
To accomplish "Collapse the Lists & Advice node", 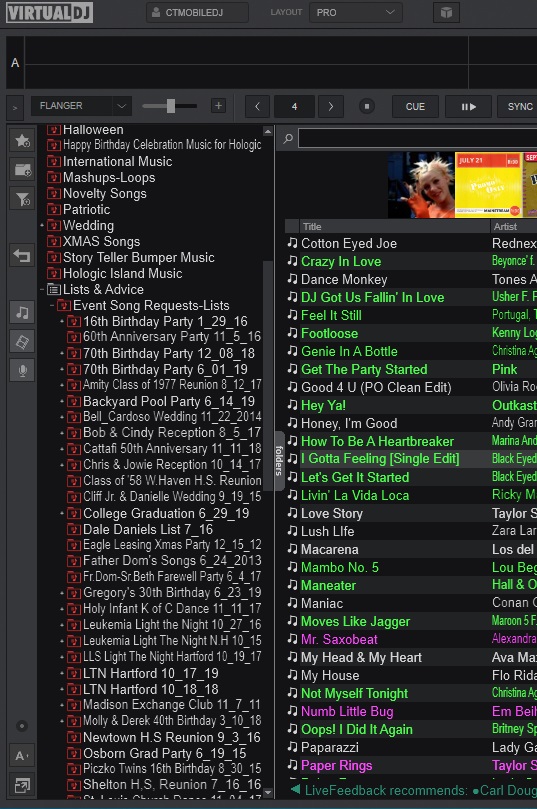I will (x=42, y=289).
